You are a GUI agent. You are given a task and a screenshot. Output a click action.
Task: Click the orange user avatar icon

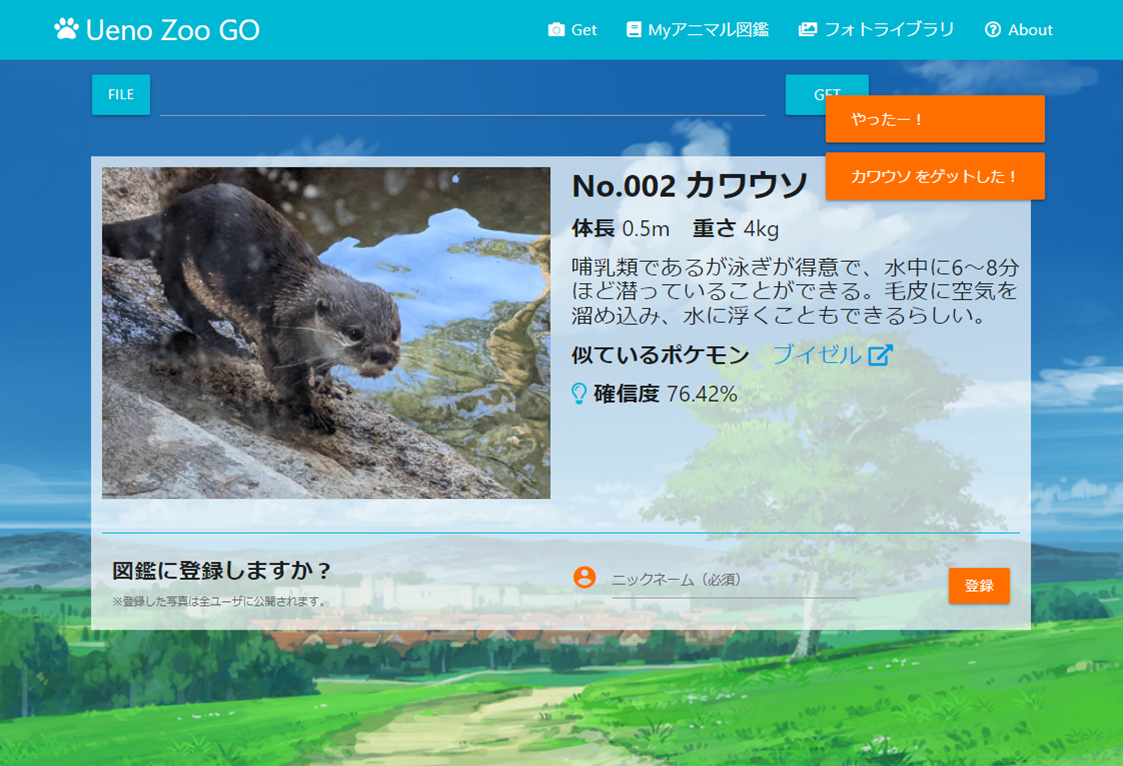[x=584, y=577]
